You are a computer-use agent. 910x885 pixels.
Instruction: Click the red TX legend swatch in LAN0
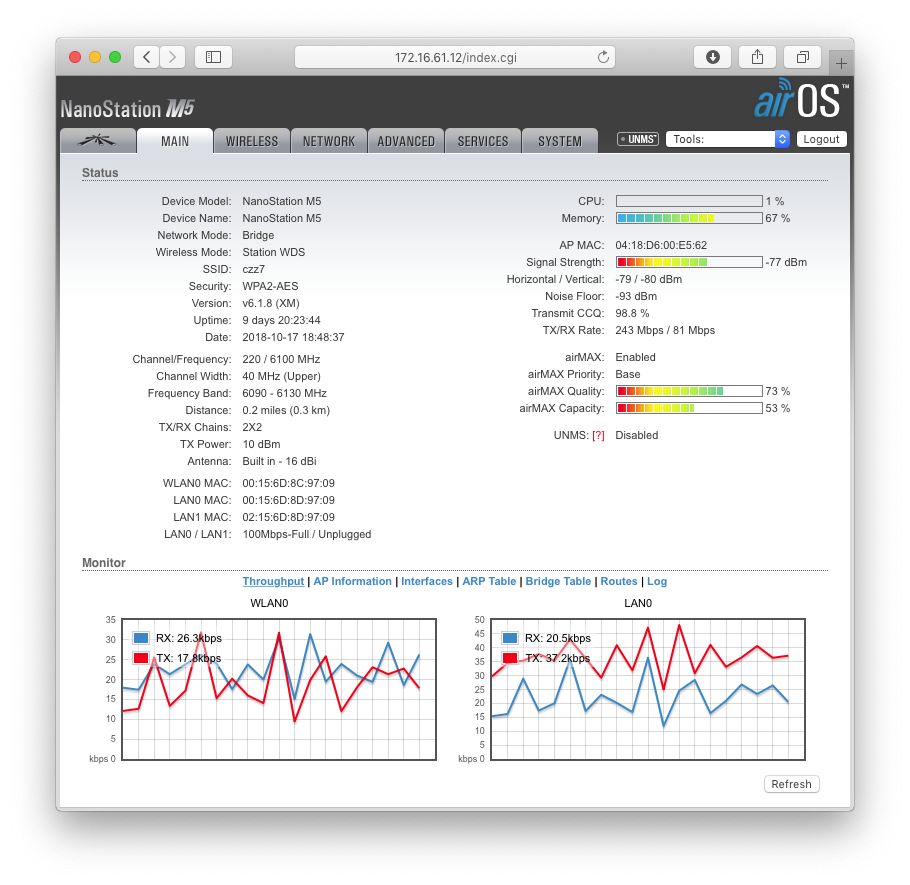(x=510, y=658)
